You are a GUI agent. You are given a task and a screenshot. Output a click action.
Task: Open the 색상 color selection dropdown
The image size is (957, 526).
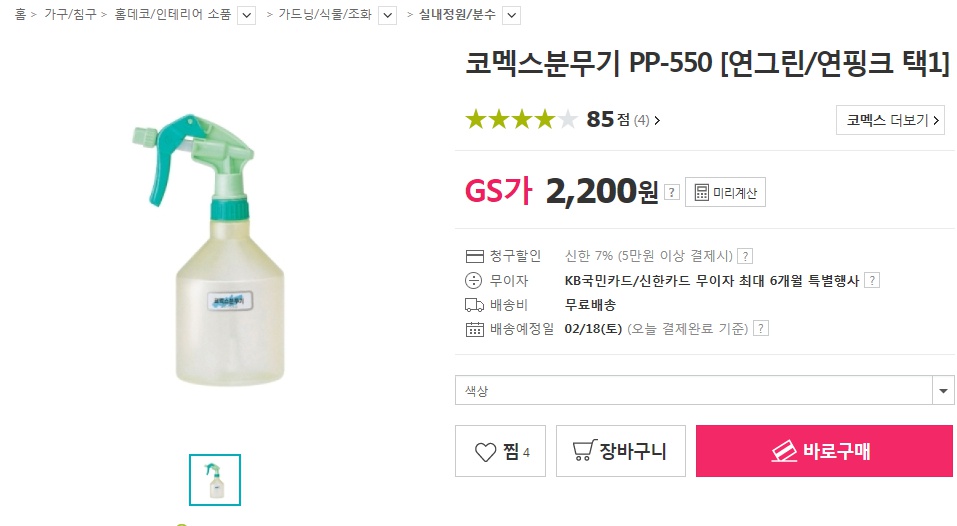705,390
